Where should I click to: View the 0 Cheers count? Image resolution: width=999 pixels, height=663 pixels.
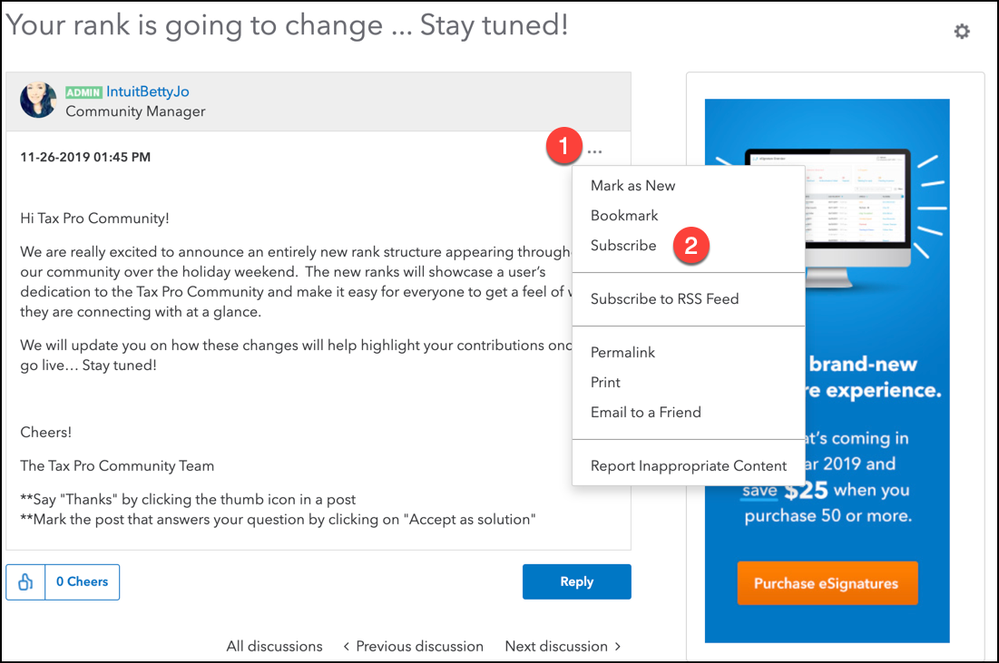(82, 582)
